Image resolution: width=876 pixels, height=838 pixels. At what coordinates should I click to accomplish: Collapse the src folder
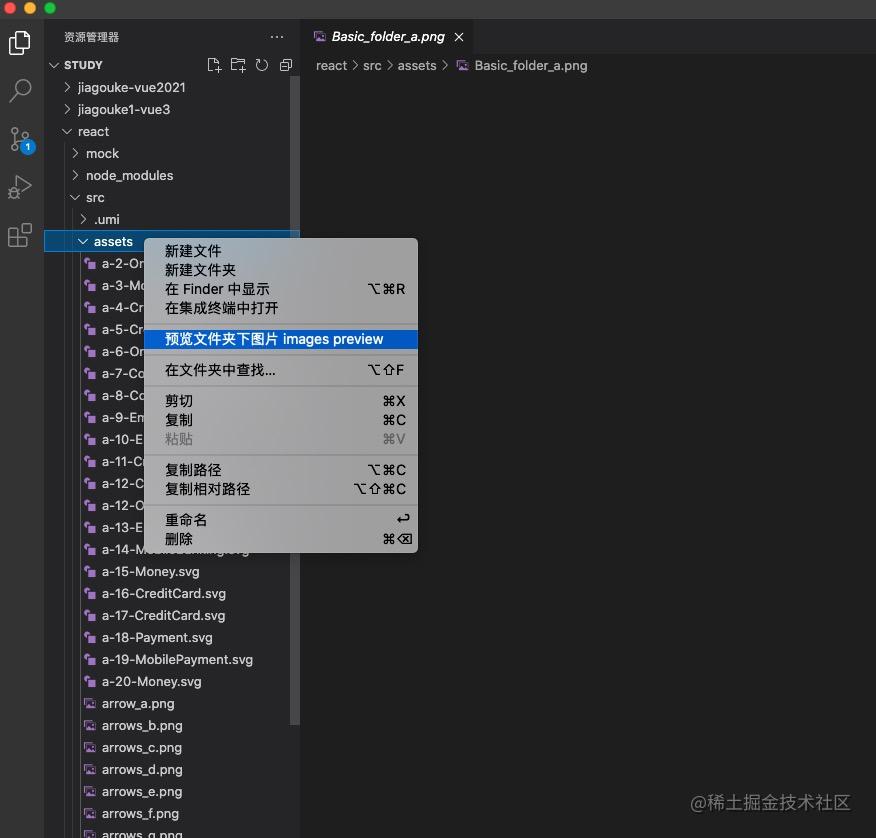pos(95,197)
